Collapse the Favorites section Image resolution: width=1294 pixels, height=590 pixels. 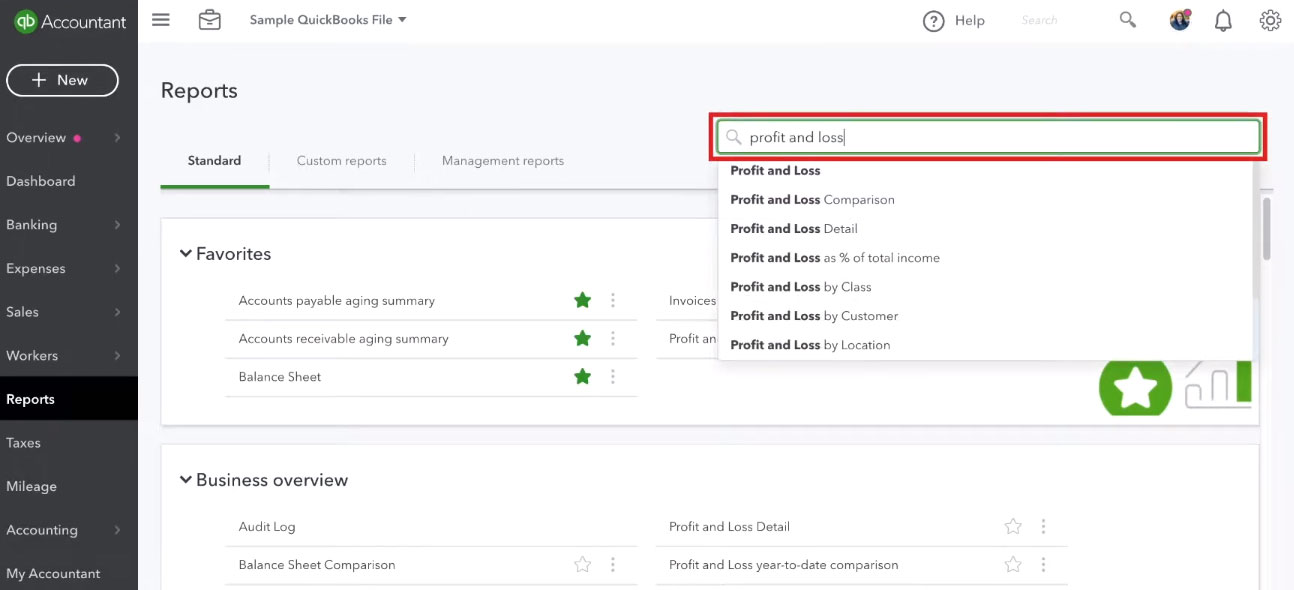pos(185,254)
